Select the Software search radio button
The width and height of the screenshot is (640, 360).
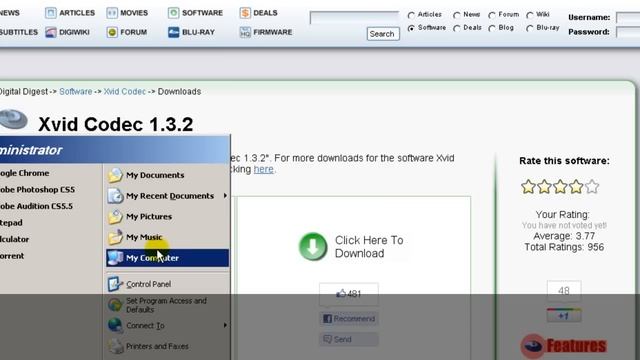tap(411, 28)
